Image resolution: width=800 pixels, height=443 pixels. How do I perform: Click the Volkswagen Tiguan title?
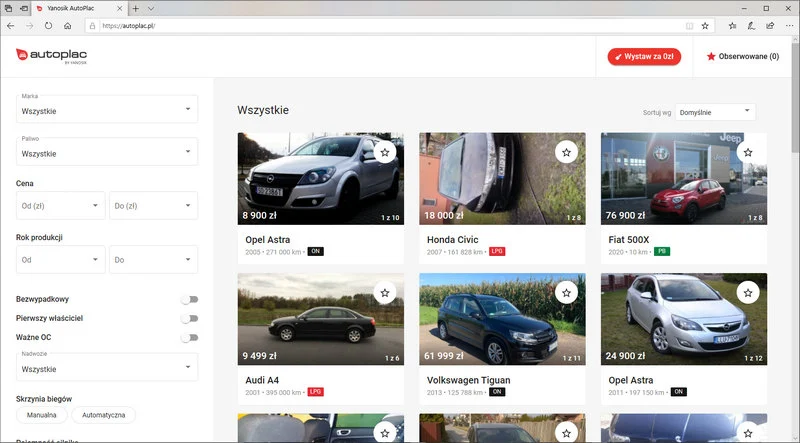pyautogui.click(x=468, y=380)
